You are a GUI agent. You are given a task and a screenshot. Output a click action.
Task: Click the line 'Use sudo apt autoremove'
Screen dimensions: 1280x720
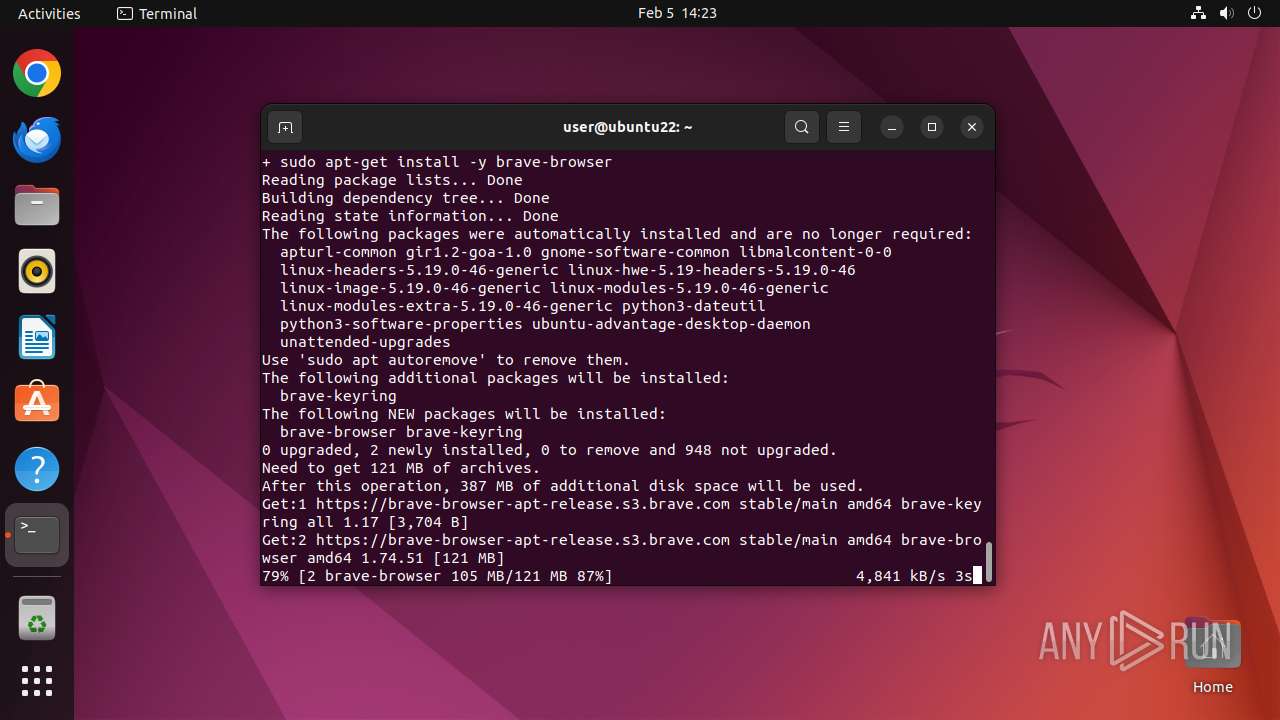[446, 360]
